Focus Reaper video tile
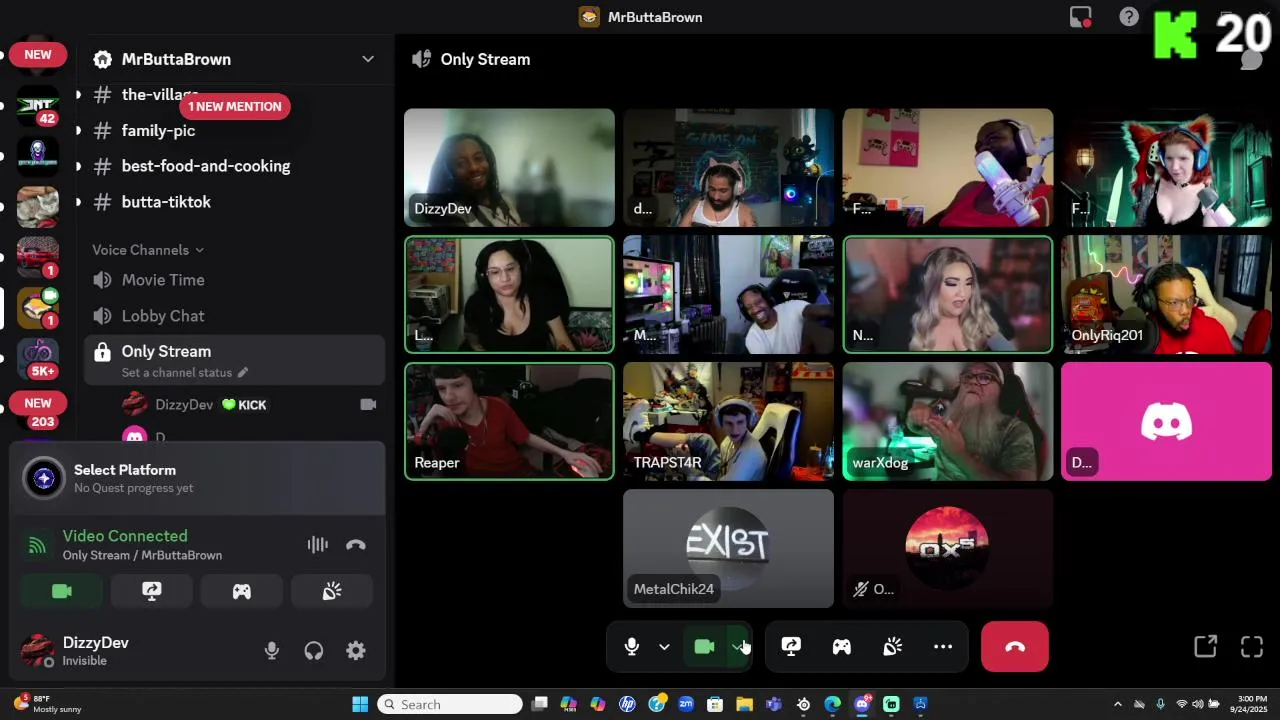The height and width of the screenshot is (720, 1280). (x=509, y=422)
